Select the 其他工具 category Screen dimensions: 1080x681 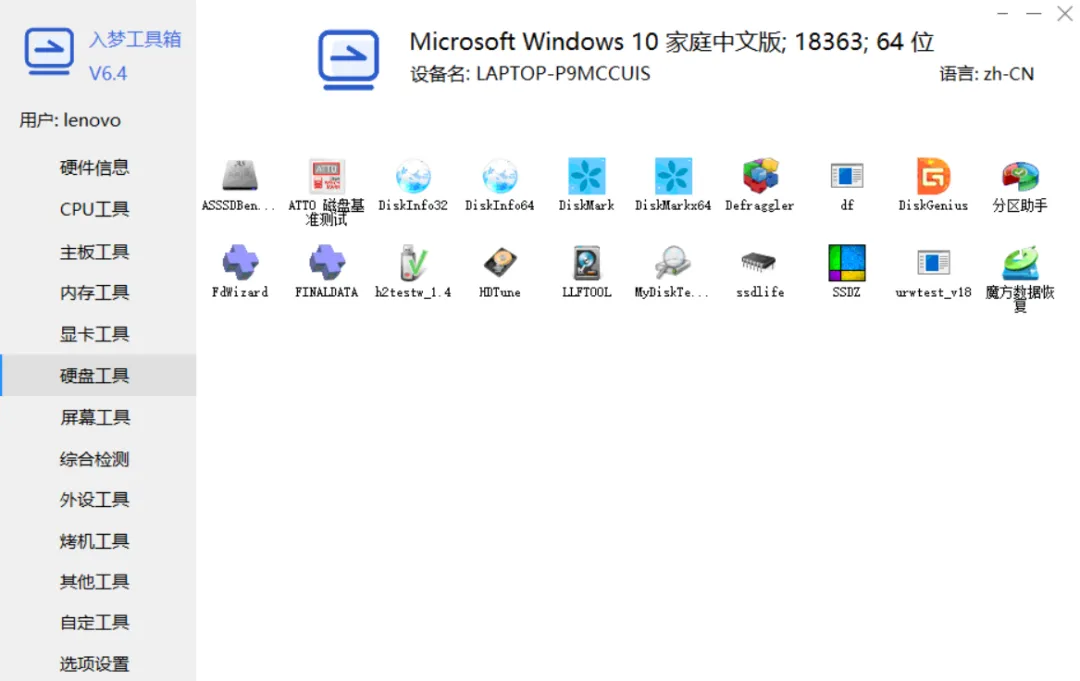[x=94, y=582]
